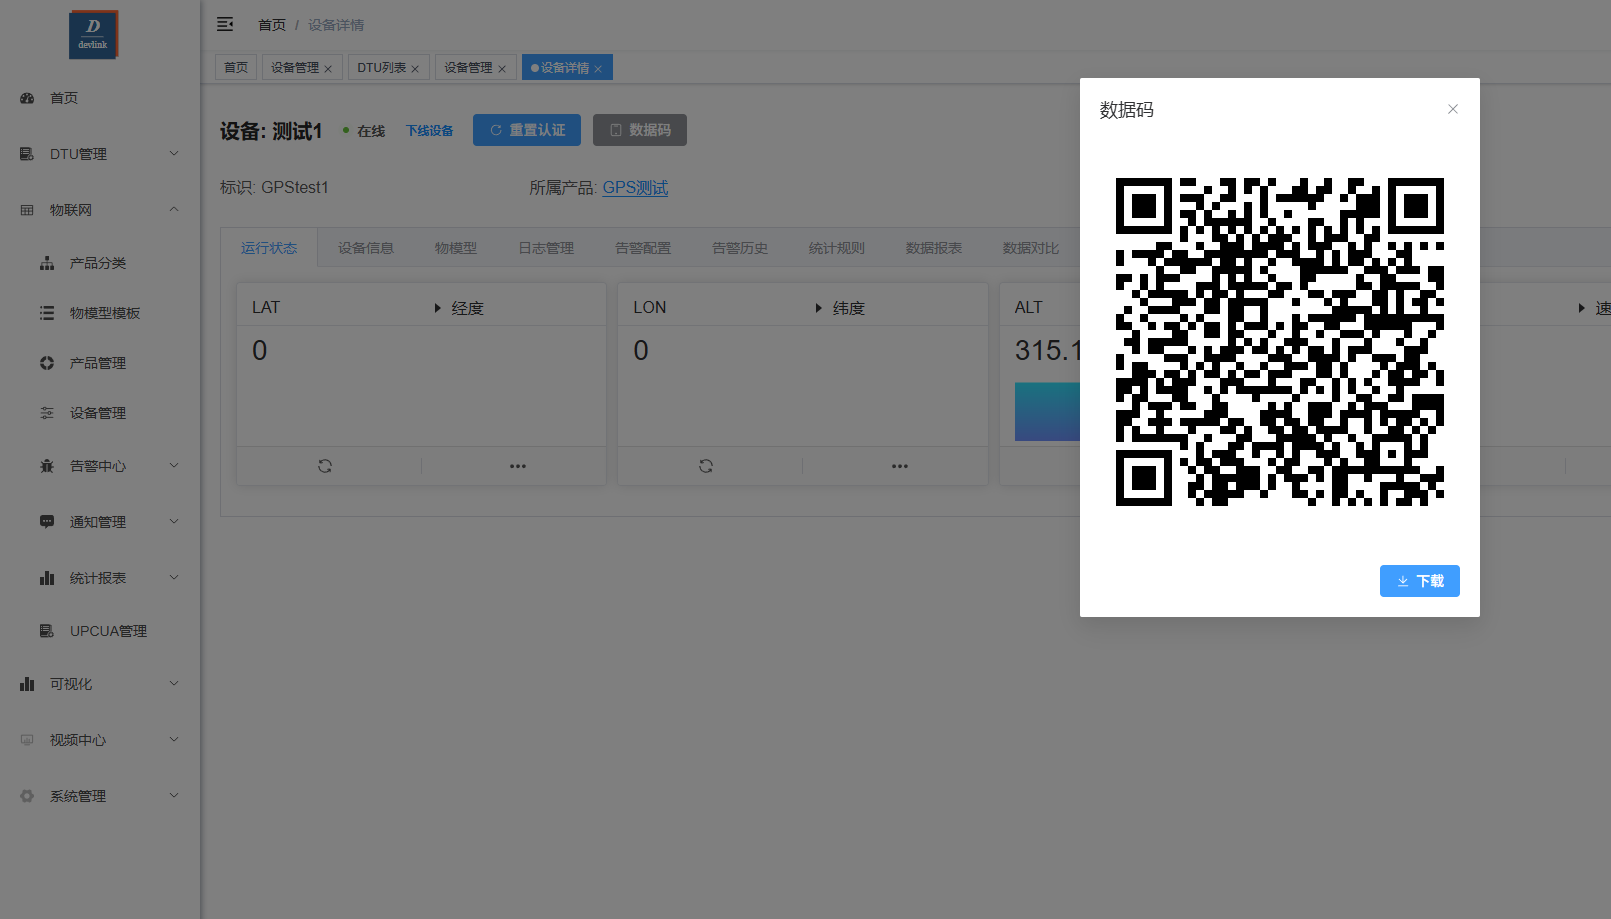Expand the 通知管理 submenu chevron
This screenshot has height=919, width=1611.
(x=174, y=522)
